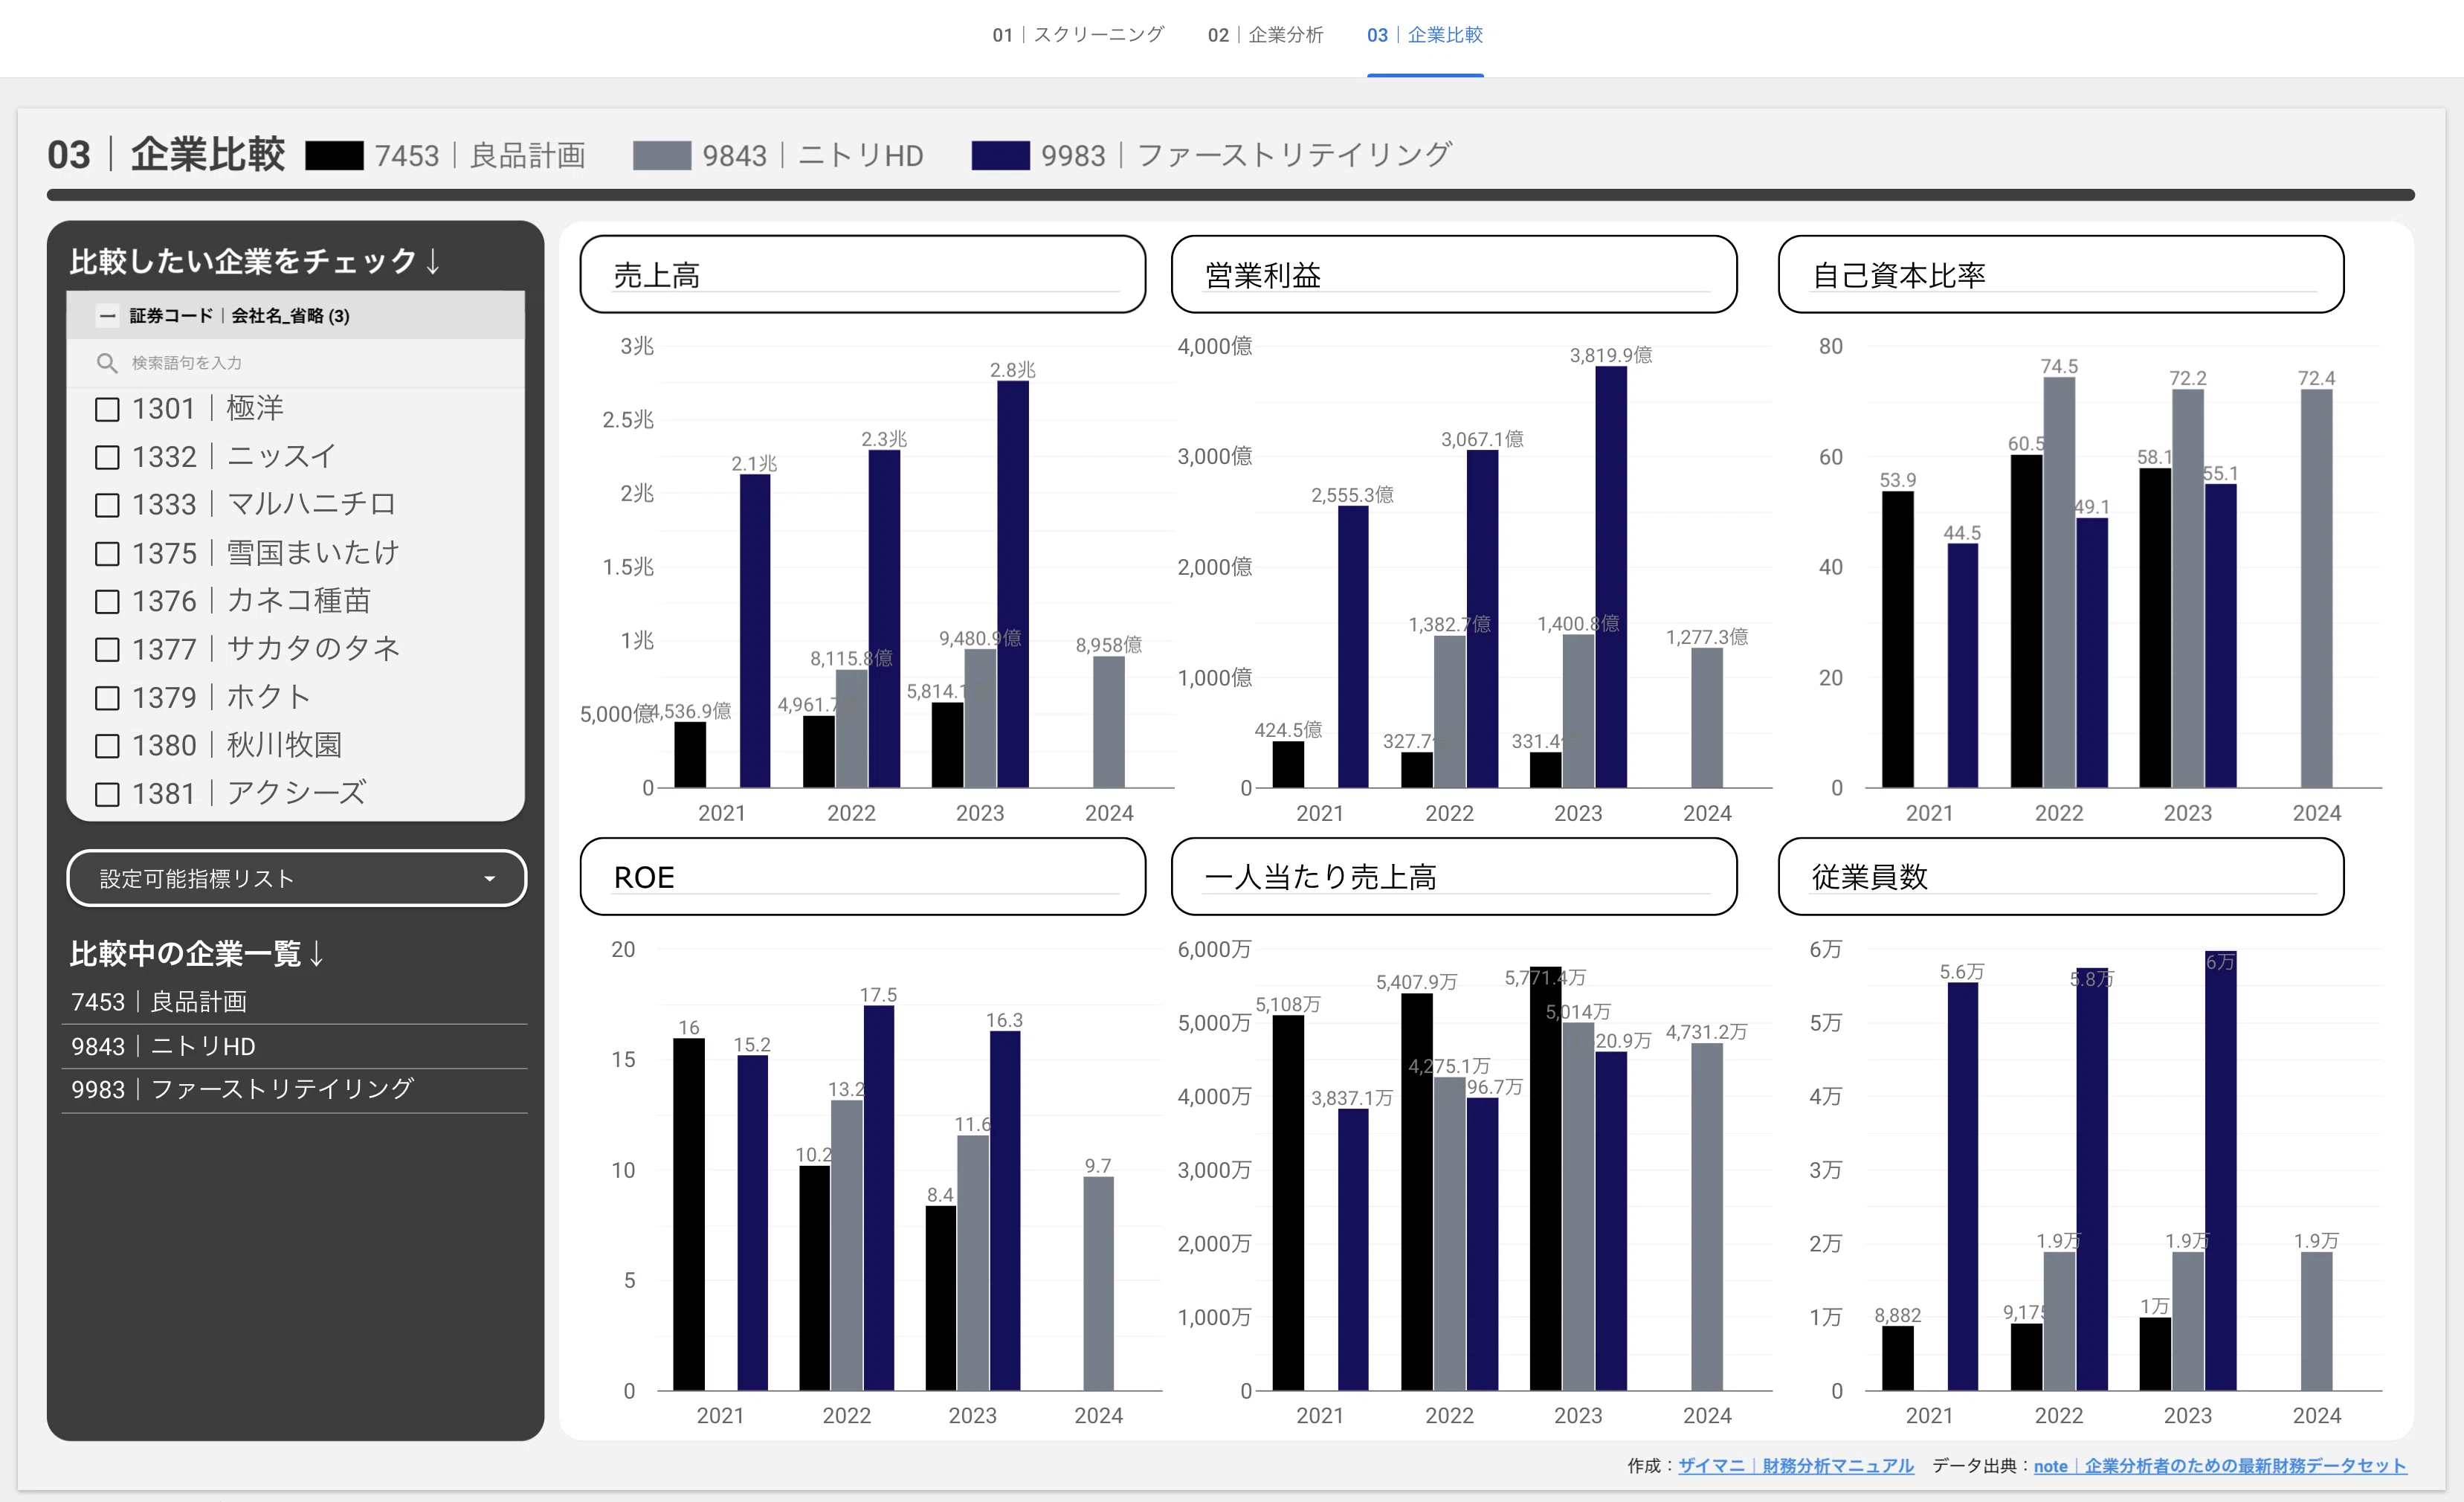
Task: Open the note 企業分析者のための最新財務データセット link
Action: pyautogui.click(x=2220, y=1465)
